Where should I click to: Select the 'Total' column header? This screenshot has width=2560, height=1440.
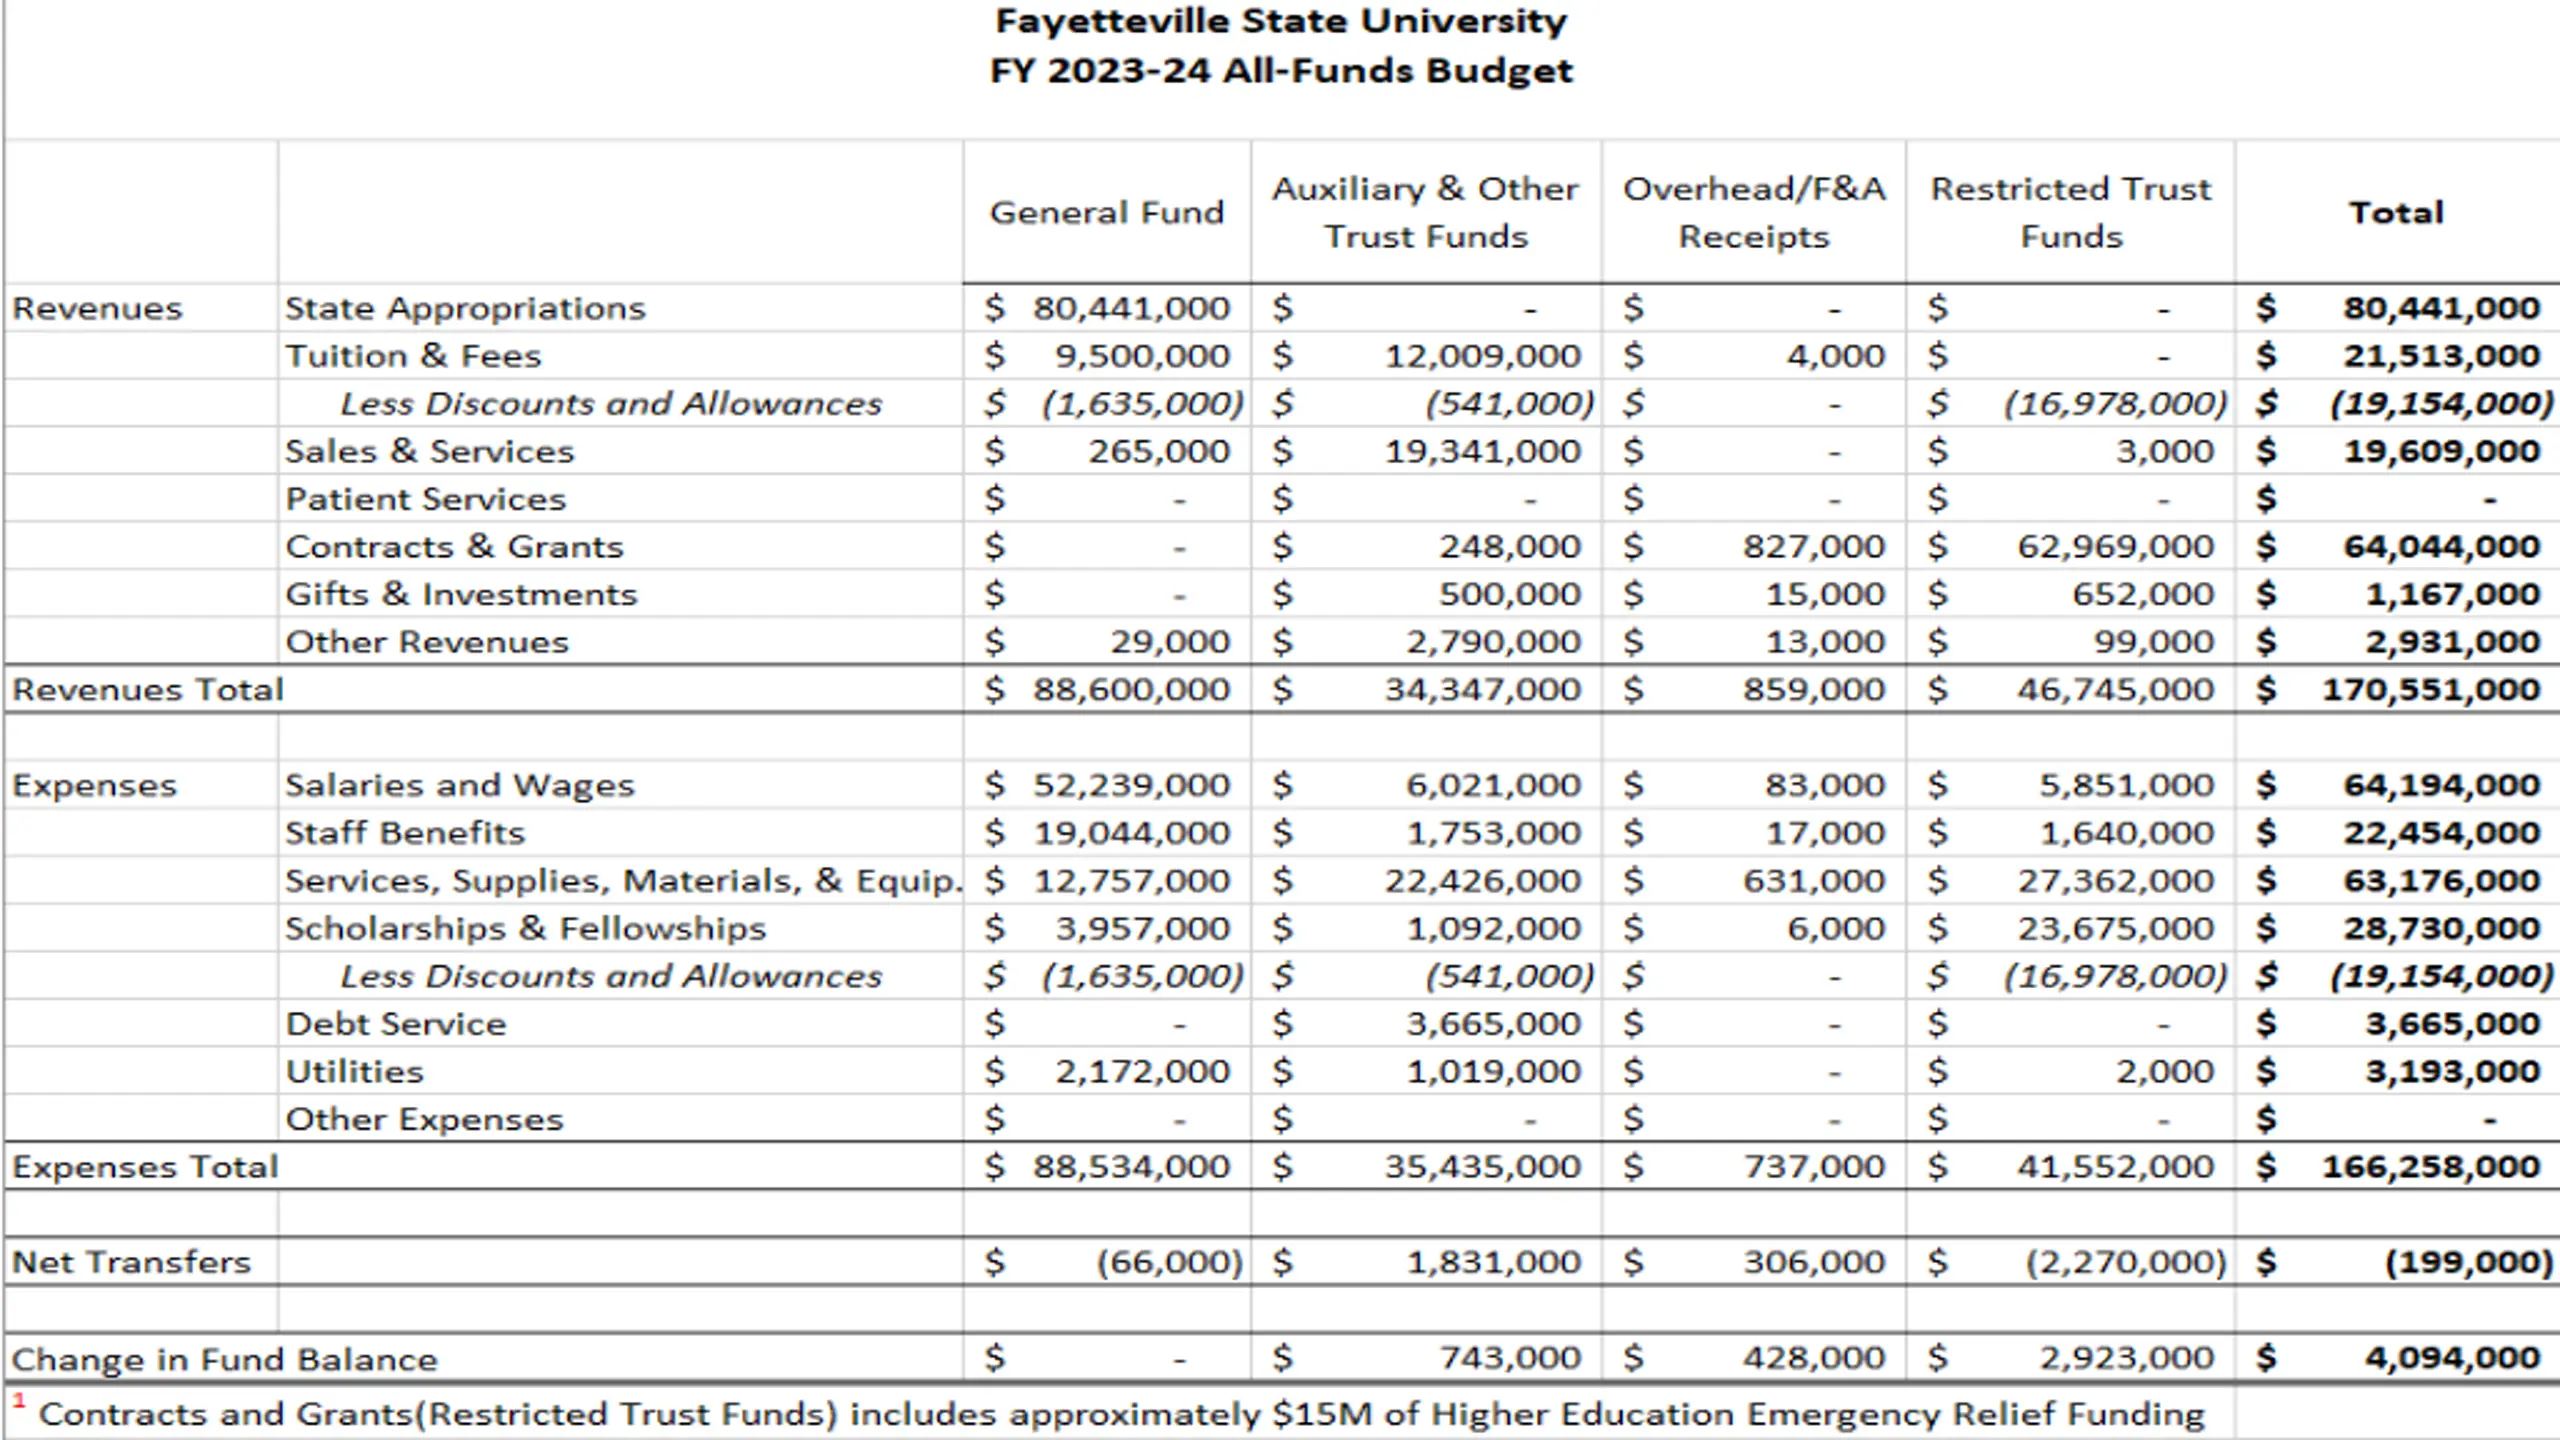pyautogui.click(x=2396, y=212)
